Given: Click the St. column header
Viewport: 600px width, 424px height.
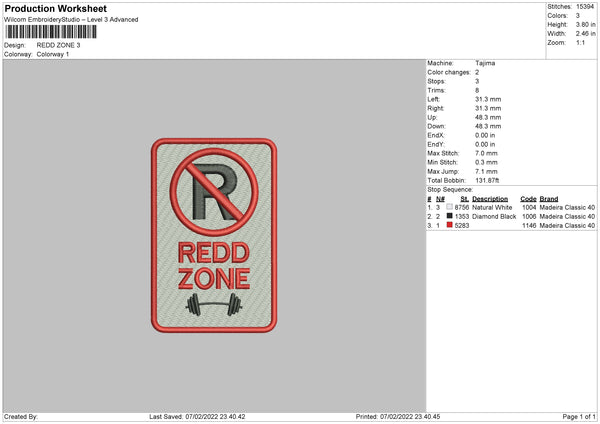Looking at the screenshot, I should 463,198.
